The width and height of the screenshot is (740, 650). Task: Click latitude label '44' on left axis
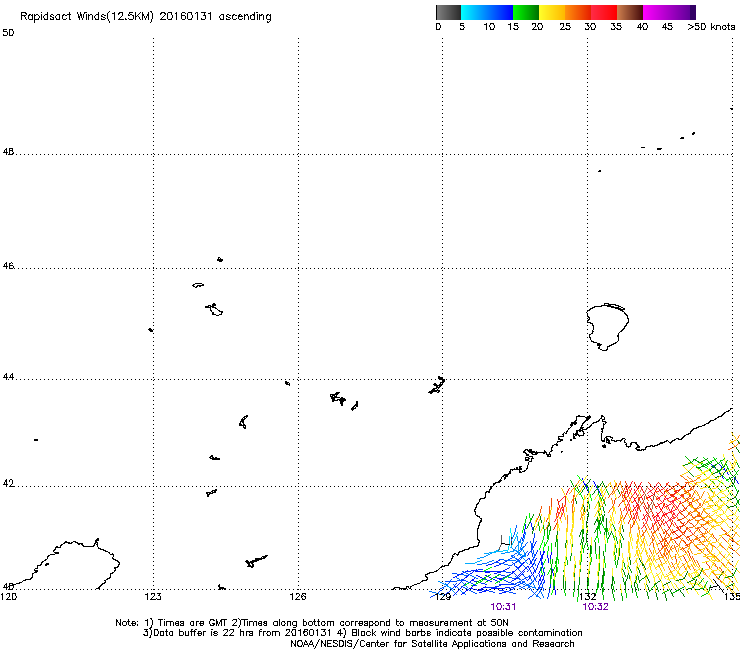pos(8,377)
